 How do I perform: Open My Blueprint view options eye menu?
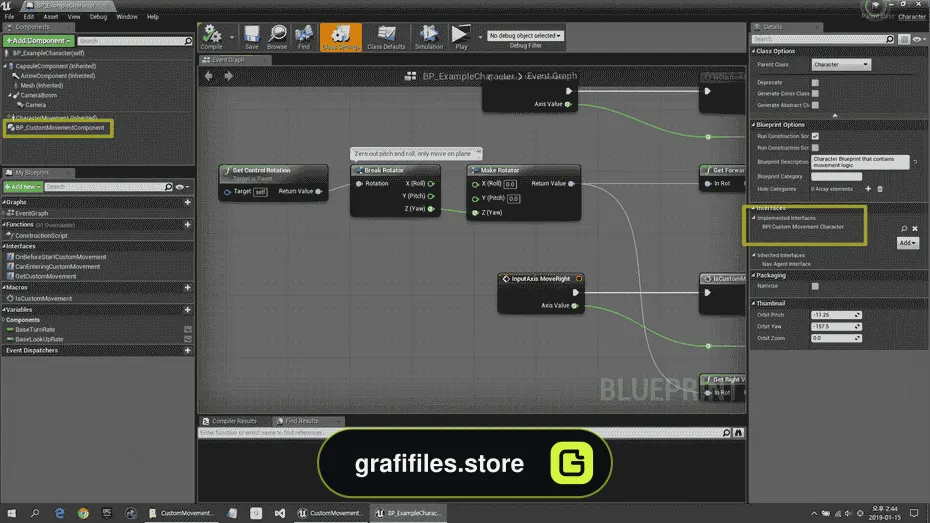[x=182, y=187]
